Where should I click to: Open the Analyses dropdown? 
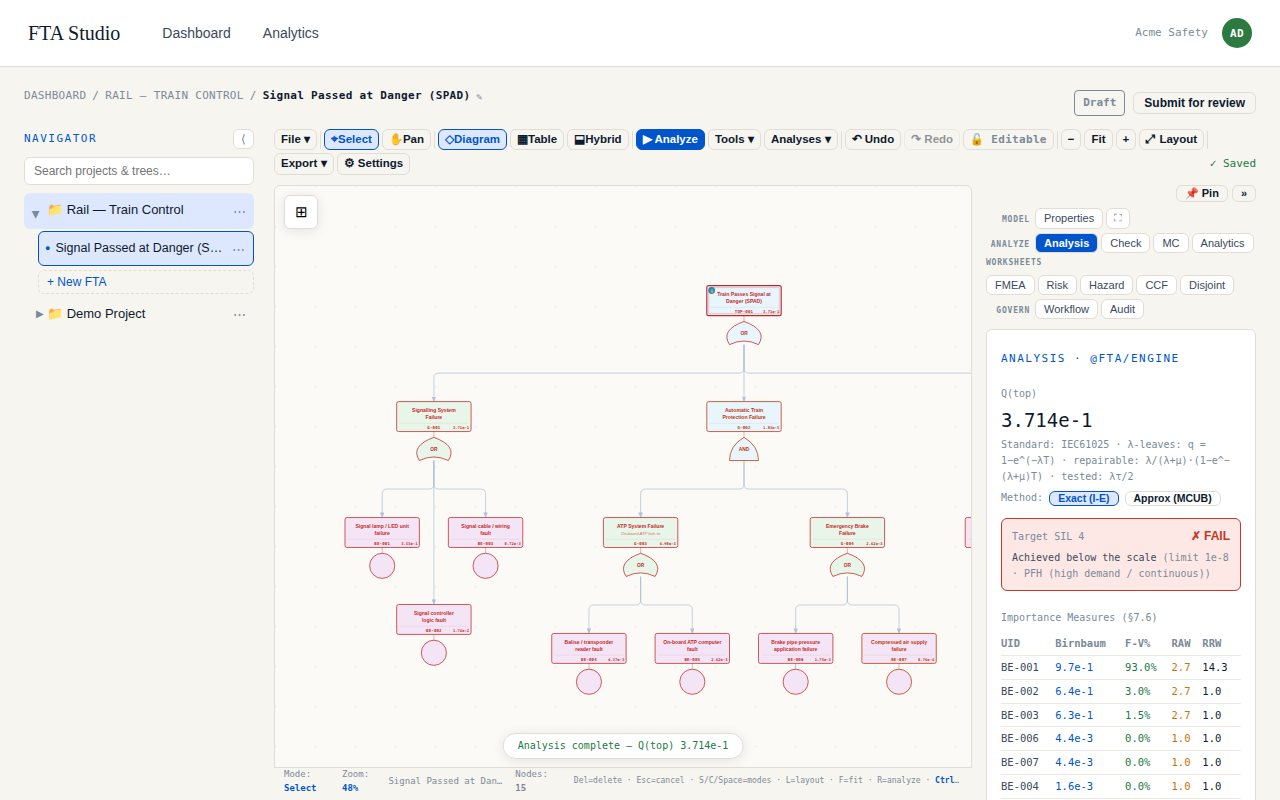tap(801, 139)
